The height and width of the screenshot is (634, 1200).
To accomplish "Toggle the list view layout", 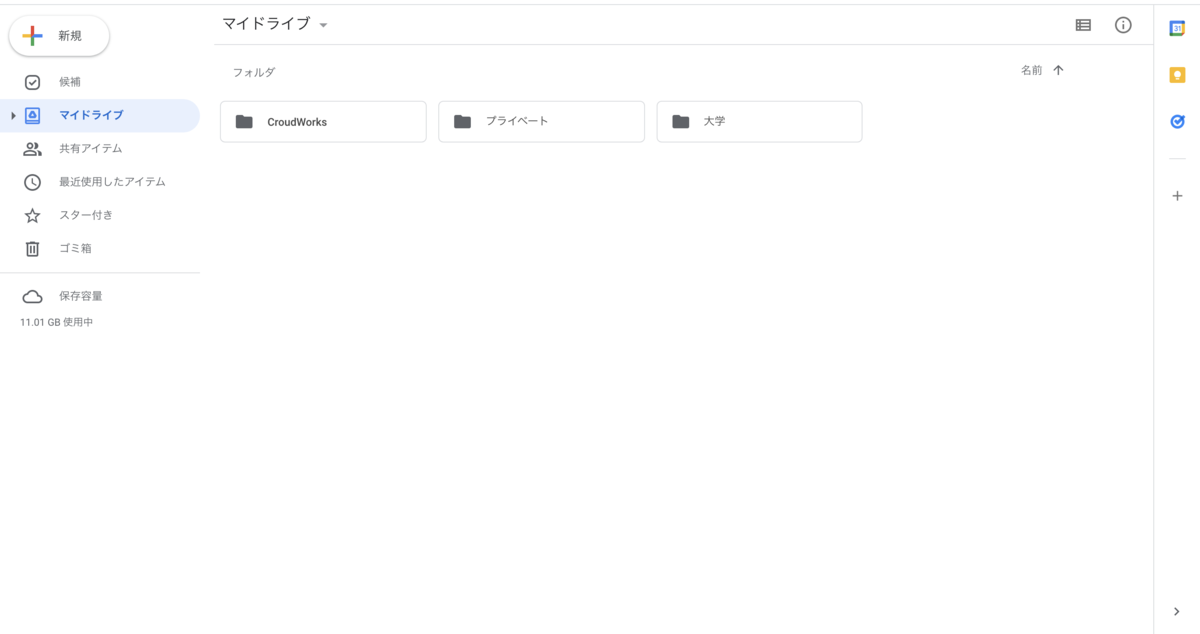I will point(1083,25).
